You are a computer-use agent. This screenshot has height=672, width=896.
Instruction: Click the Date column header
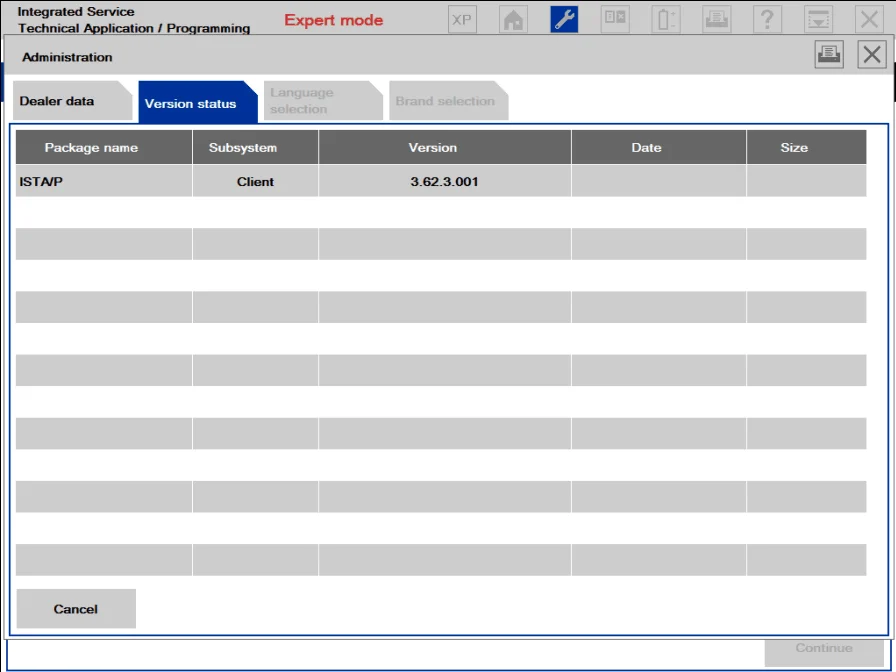click(x=645, y=146)
